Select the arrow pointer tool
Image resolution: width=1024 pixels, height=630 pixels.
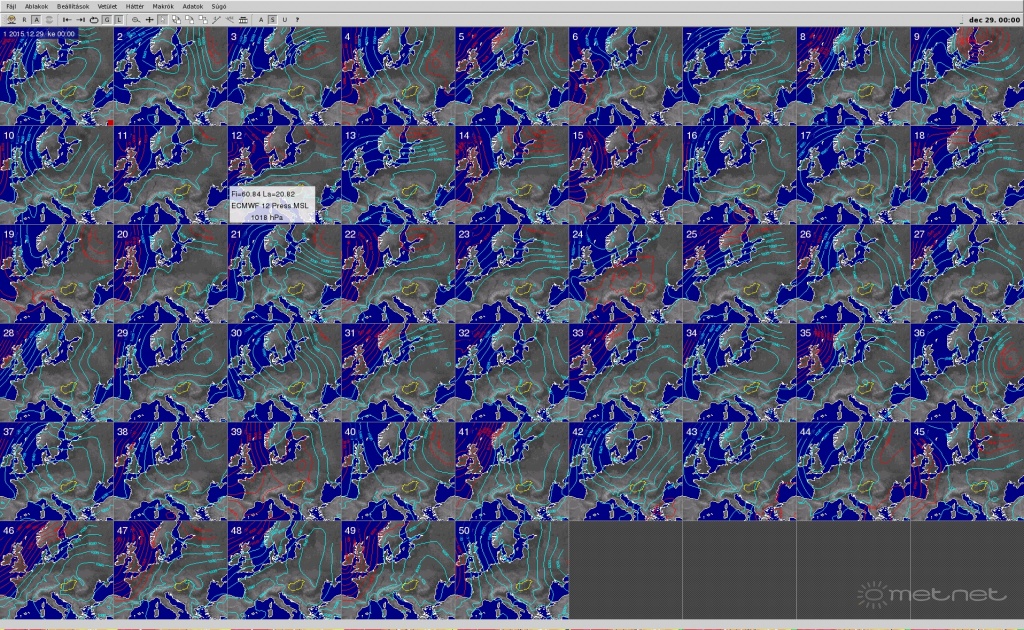162,19
